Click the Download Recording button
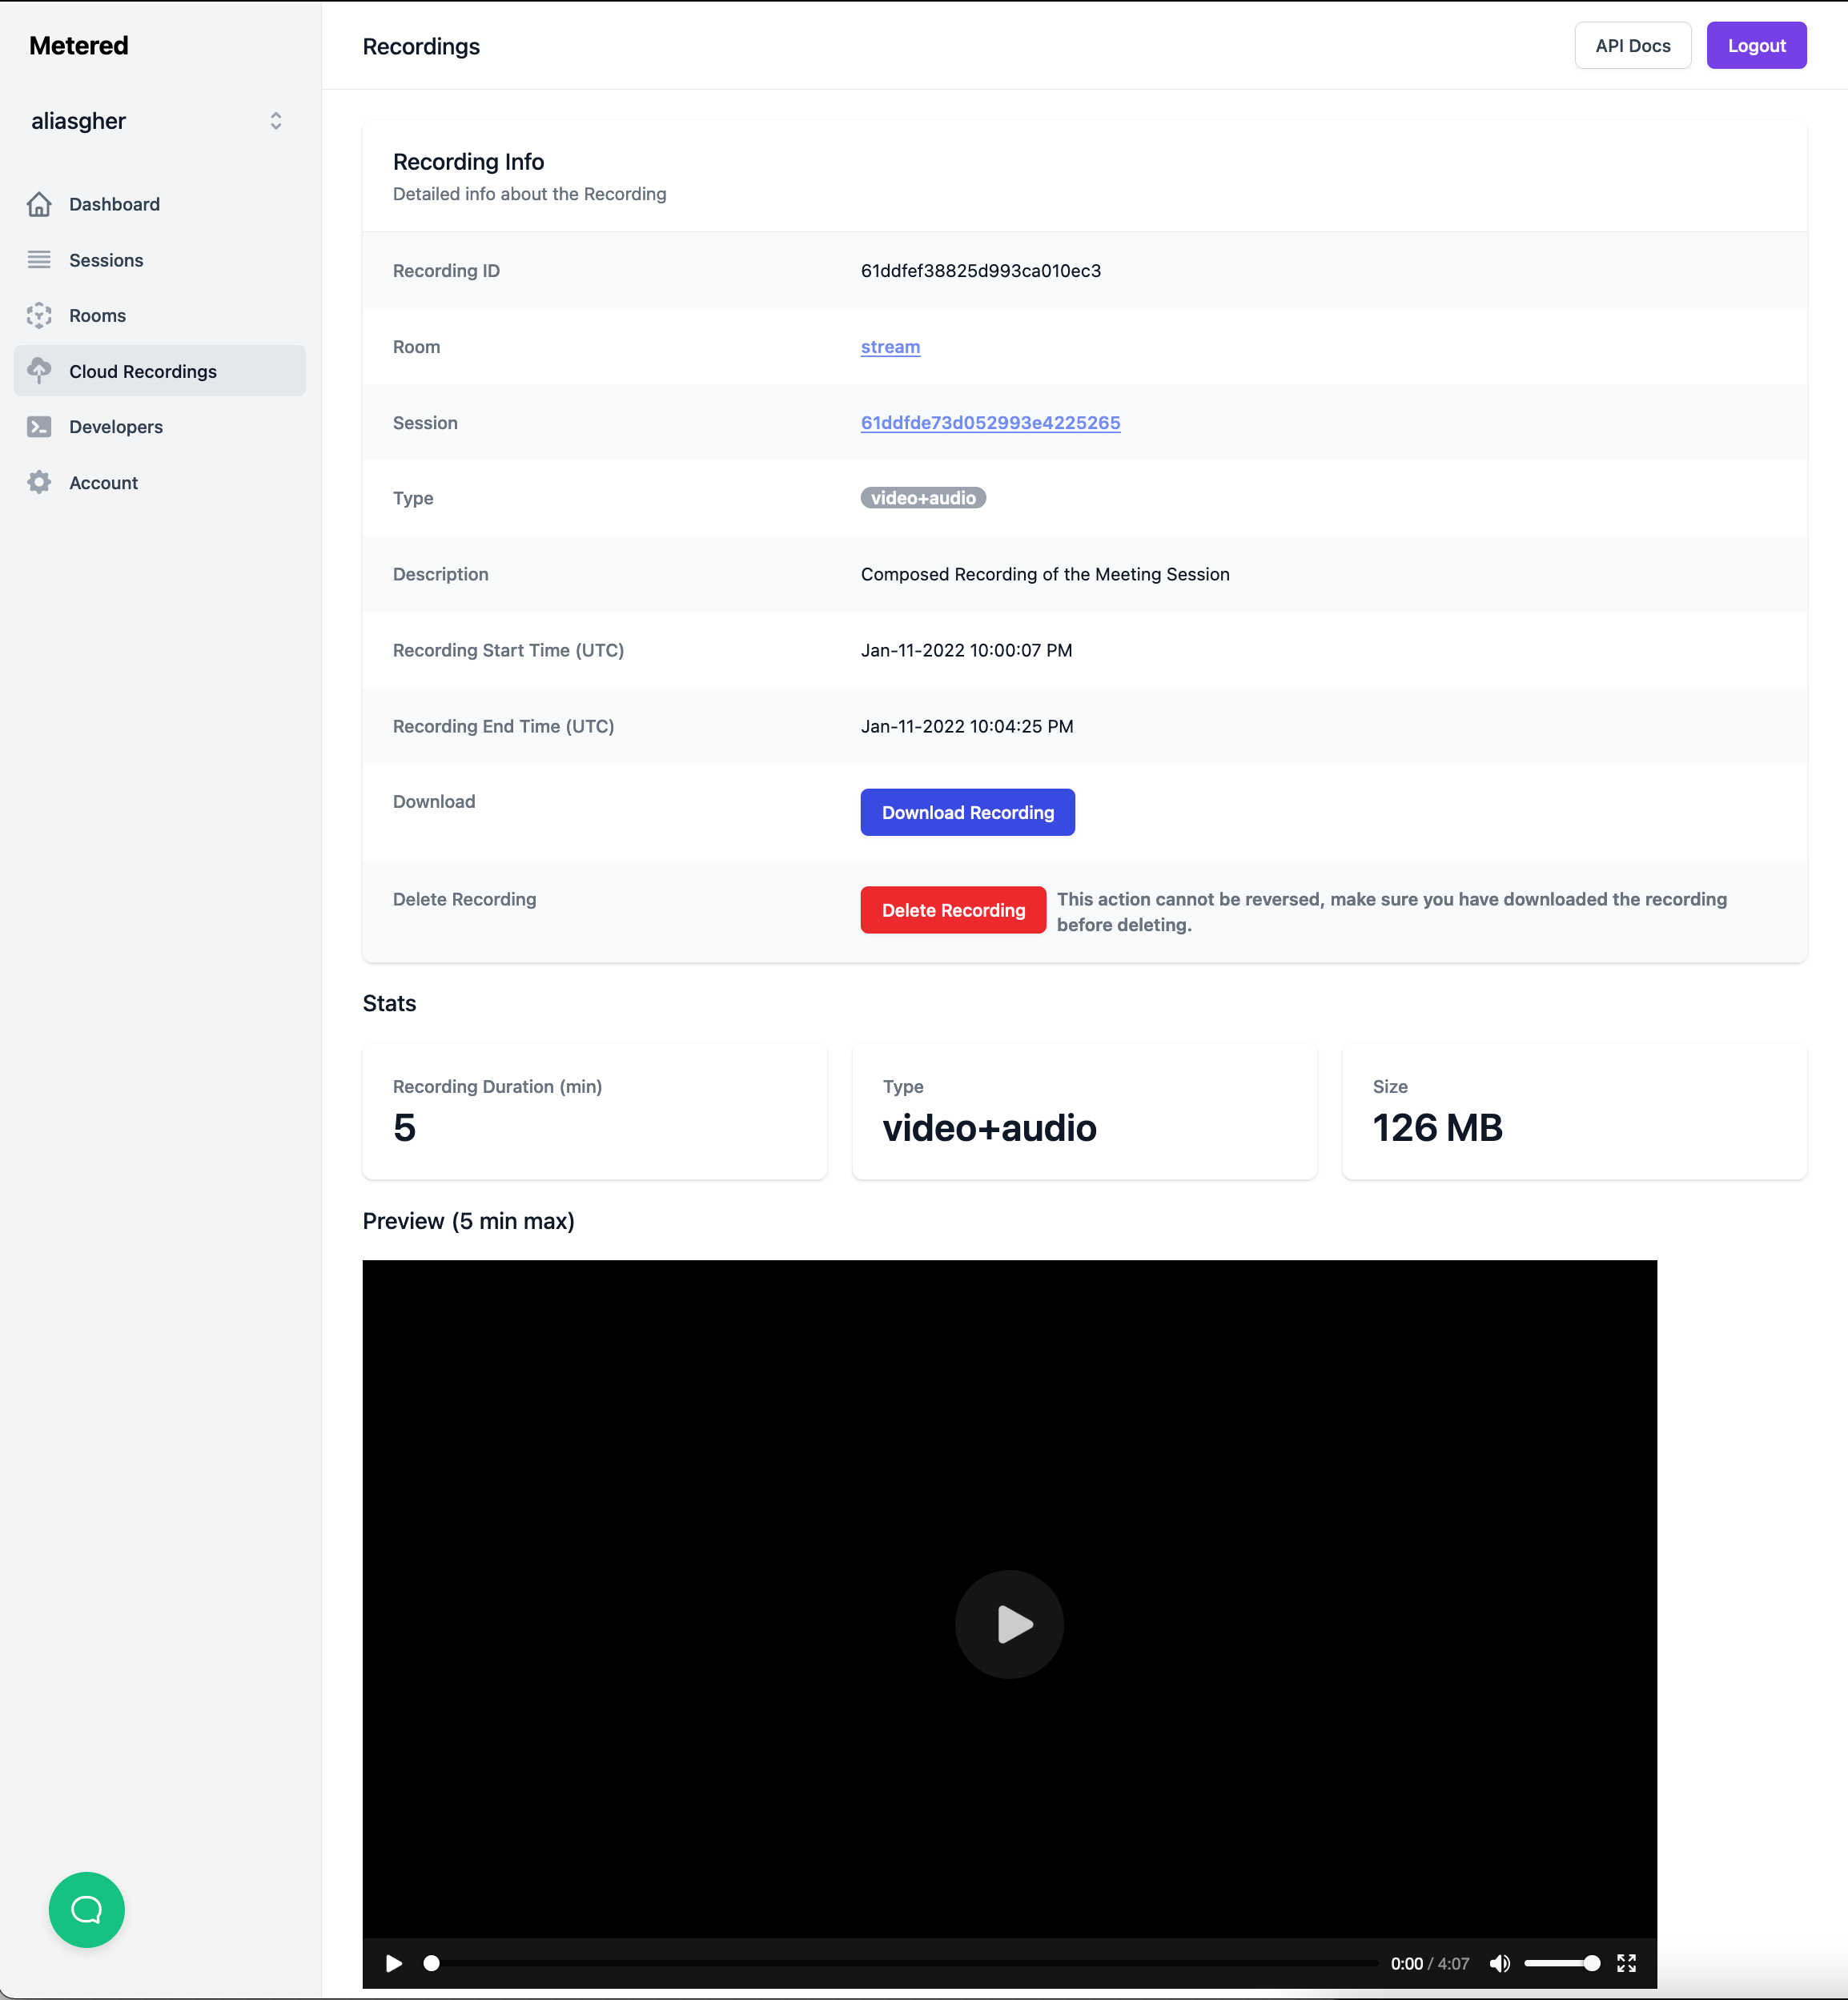This screenshot has width=1848, height=2000. [x=968, y=812]
